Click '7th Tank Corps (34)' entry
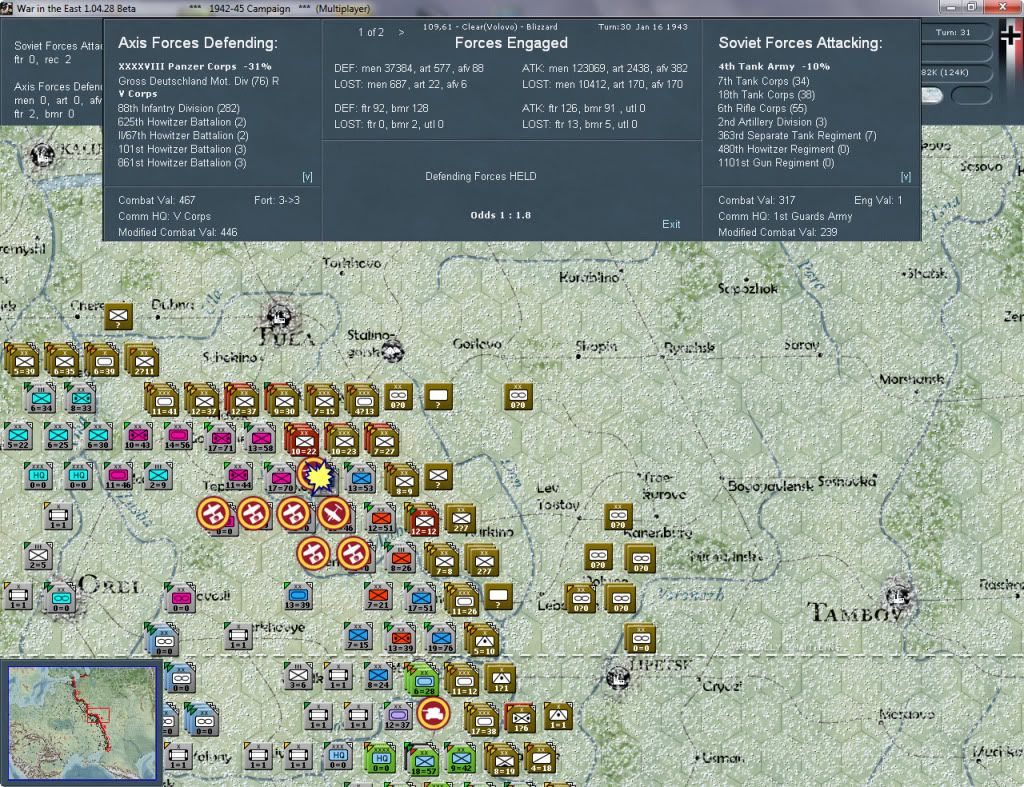Screen dimensions: 1024x787 pyautogui.click(x=763, y=81)
